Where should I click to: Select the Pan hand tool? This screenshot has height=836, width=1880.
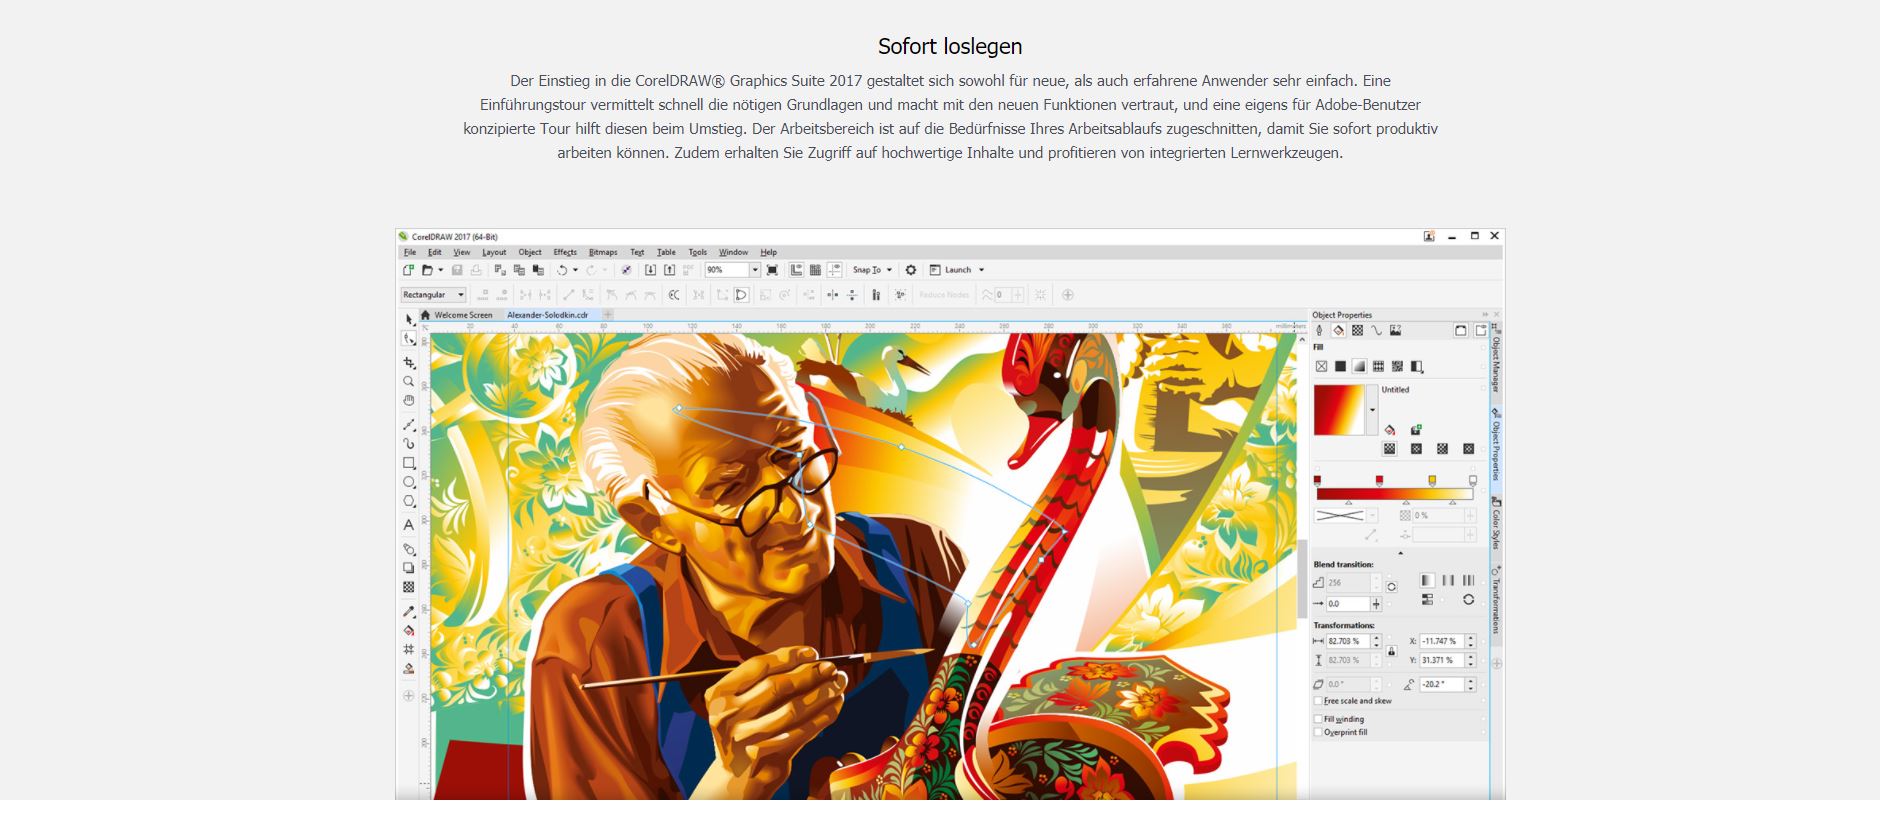coord(409,400)
